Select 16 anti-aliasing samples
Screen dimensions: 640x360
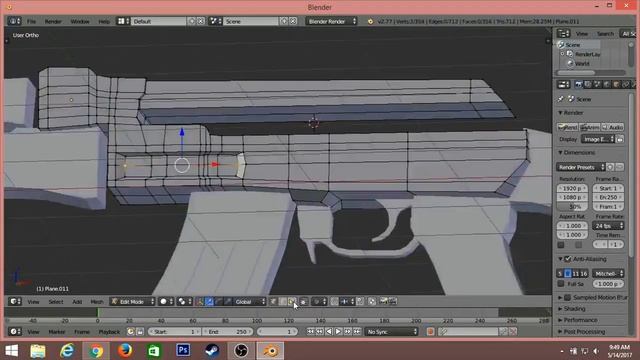click(x=583, y=273)
